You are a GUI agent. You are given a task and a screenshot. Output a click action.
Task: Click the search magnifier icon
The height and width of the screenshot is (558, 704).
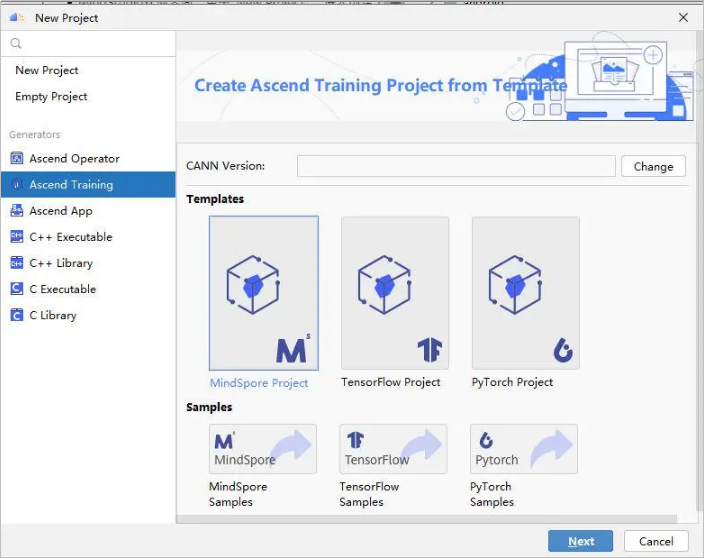tap(16, 44)
